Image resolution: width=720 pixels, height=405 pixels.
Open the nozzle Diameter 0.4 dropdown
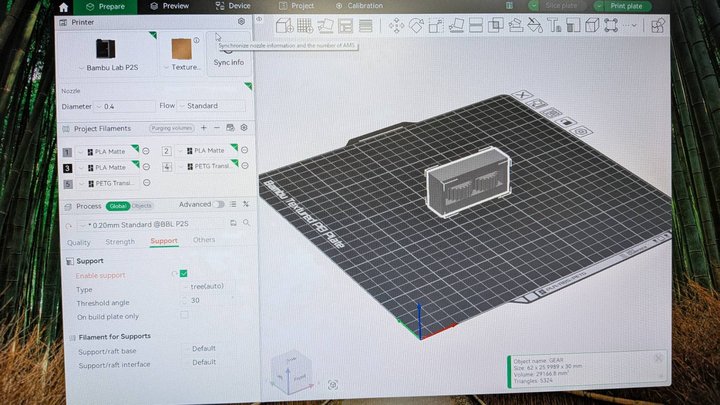(124, 107)
